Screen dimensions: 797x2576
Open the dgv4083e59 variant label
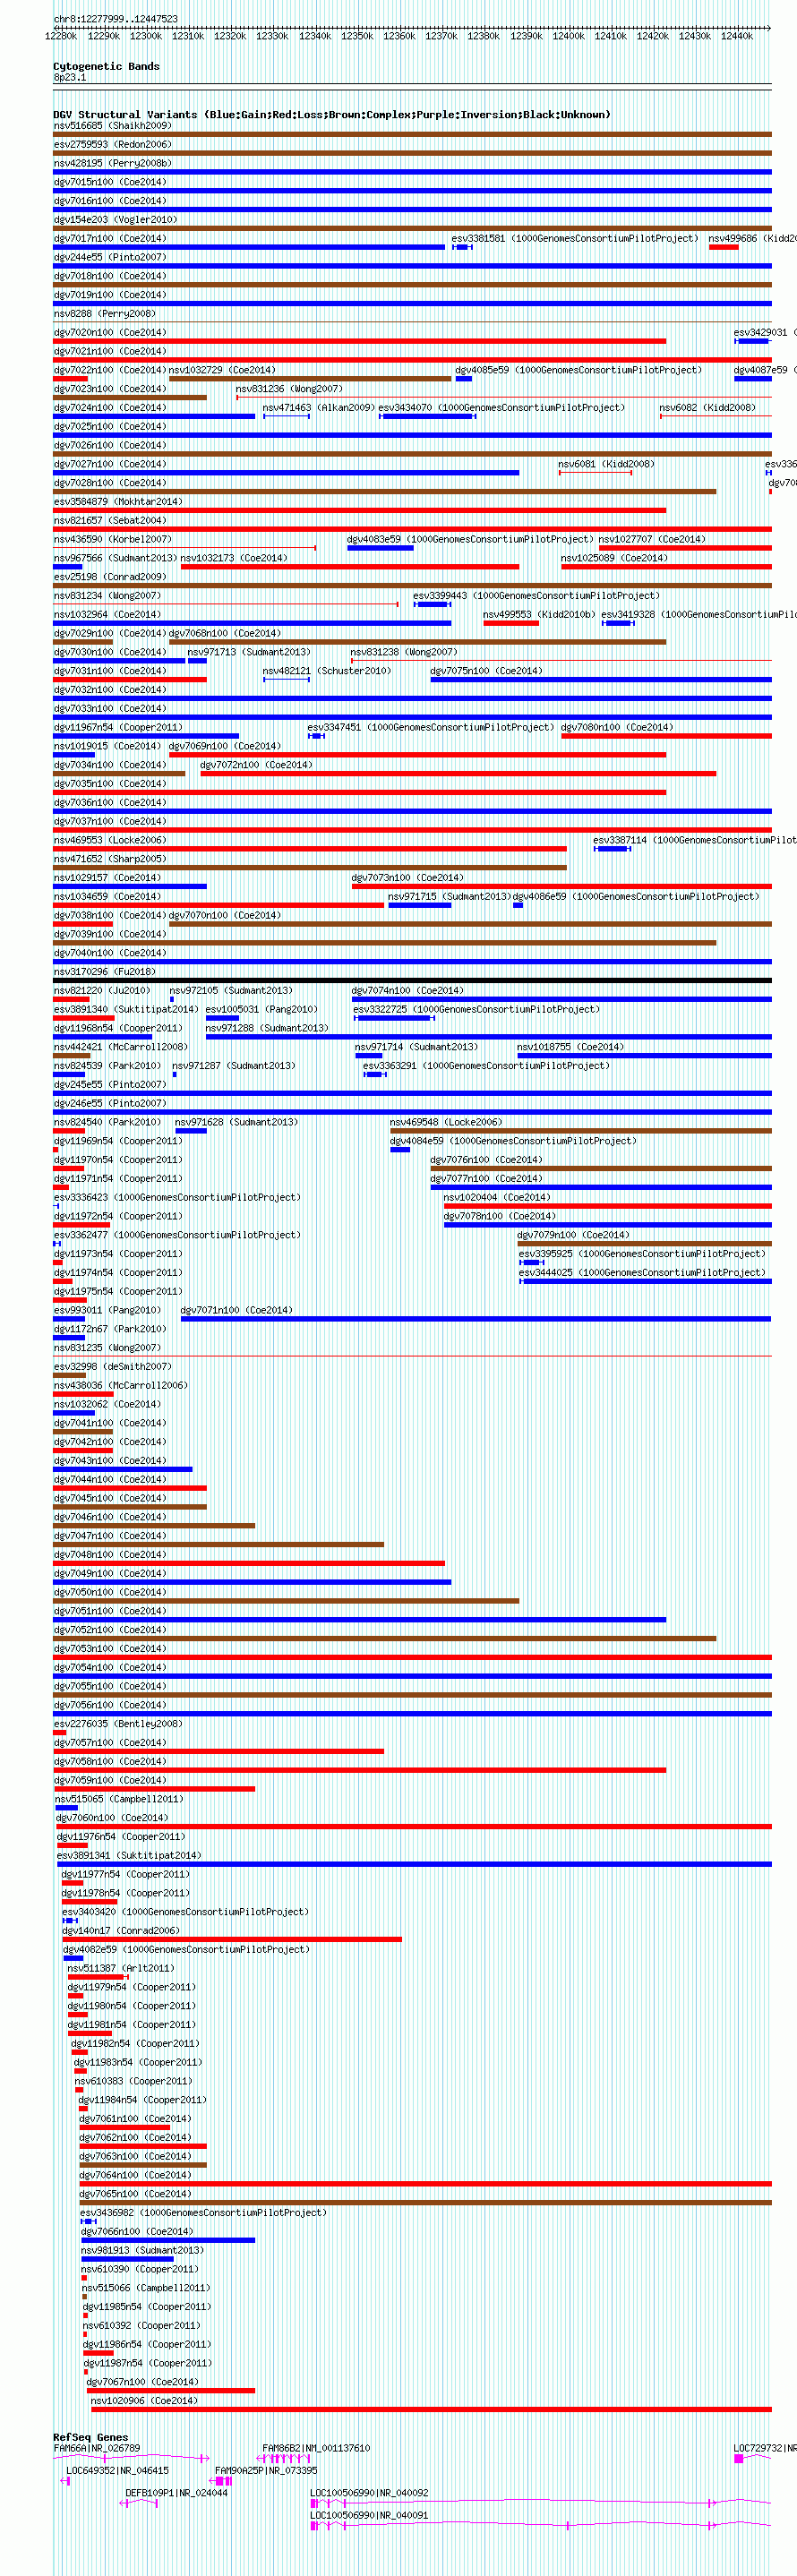pyautogui.click(x=470, y=539)
